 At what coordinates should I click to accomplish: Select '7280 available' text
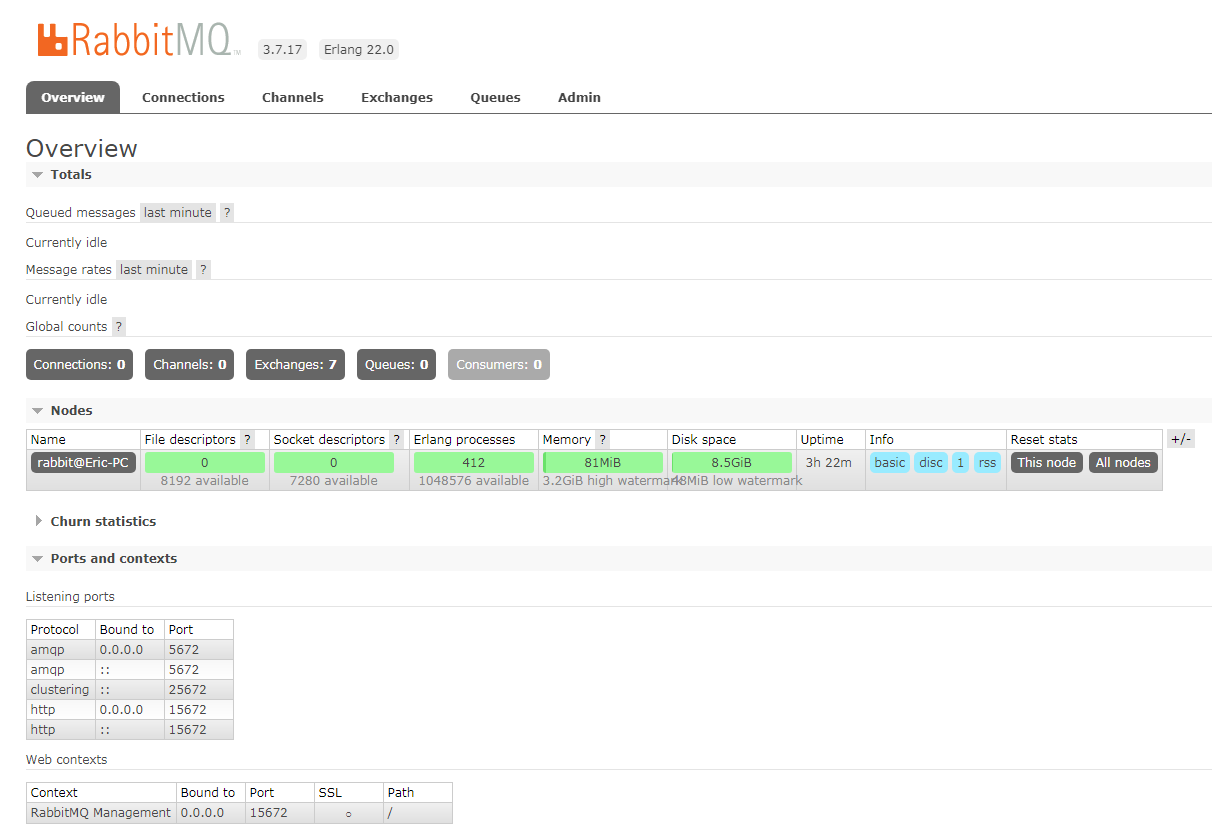click(x=334, y=480)
